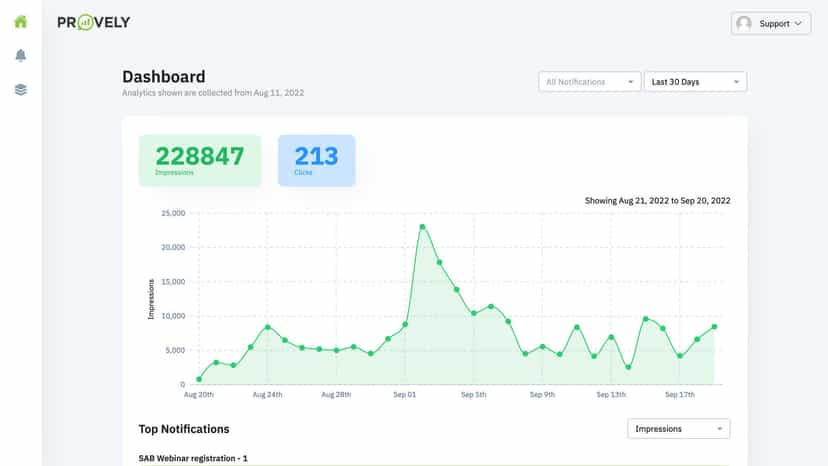
Task: Click the Showing Aug 21, 2022 to Sep 20, 2022 text
Action: pos(657,201)
